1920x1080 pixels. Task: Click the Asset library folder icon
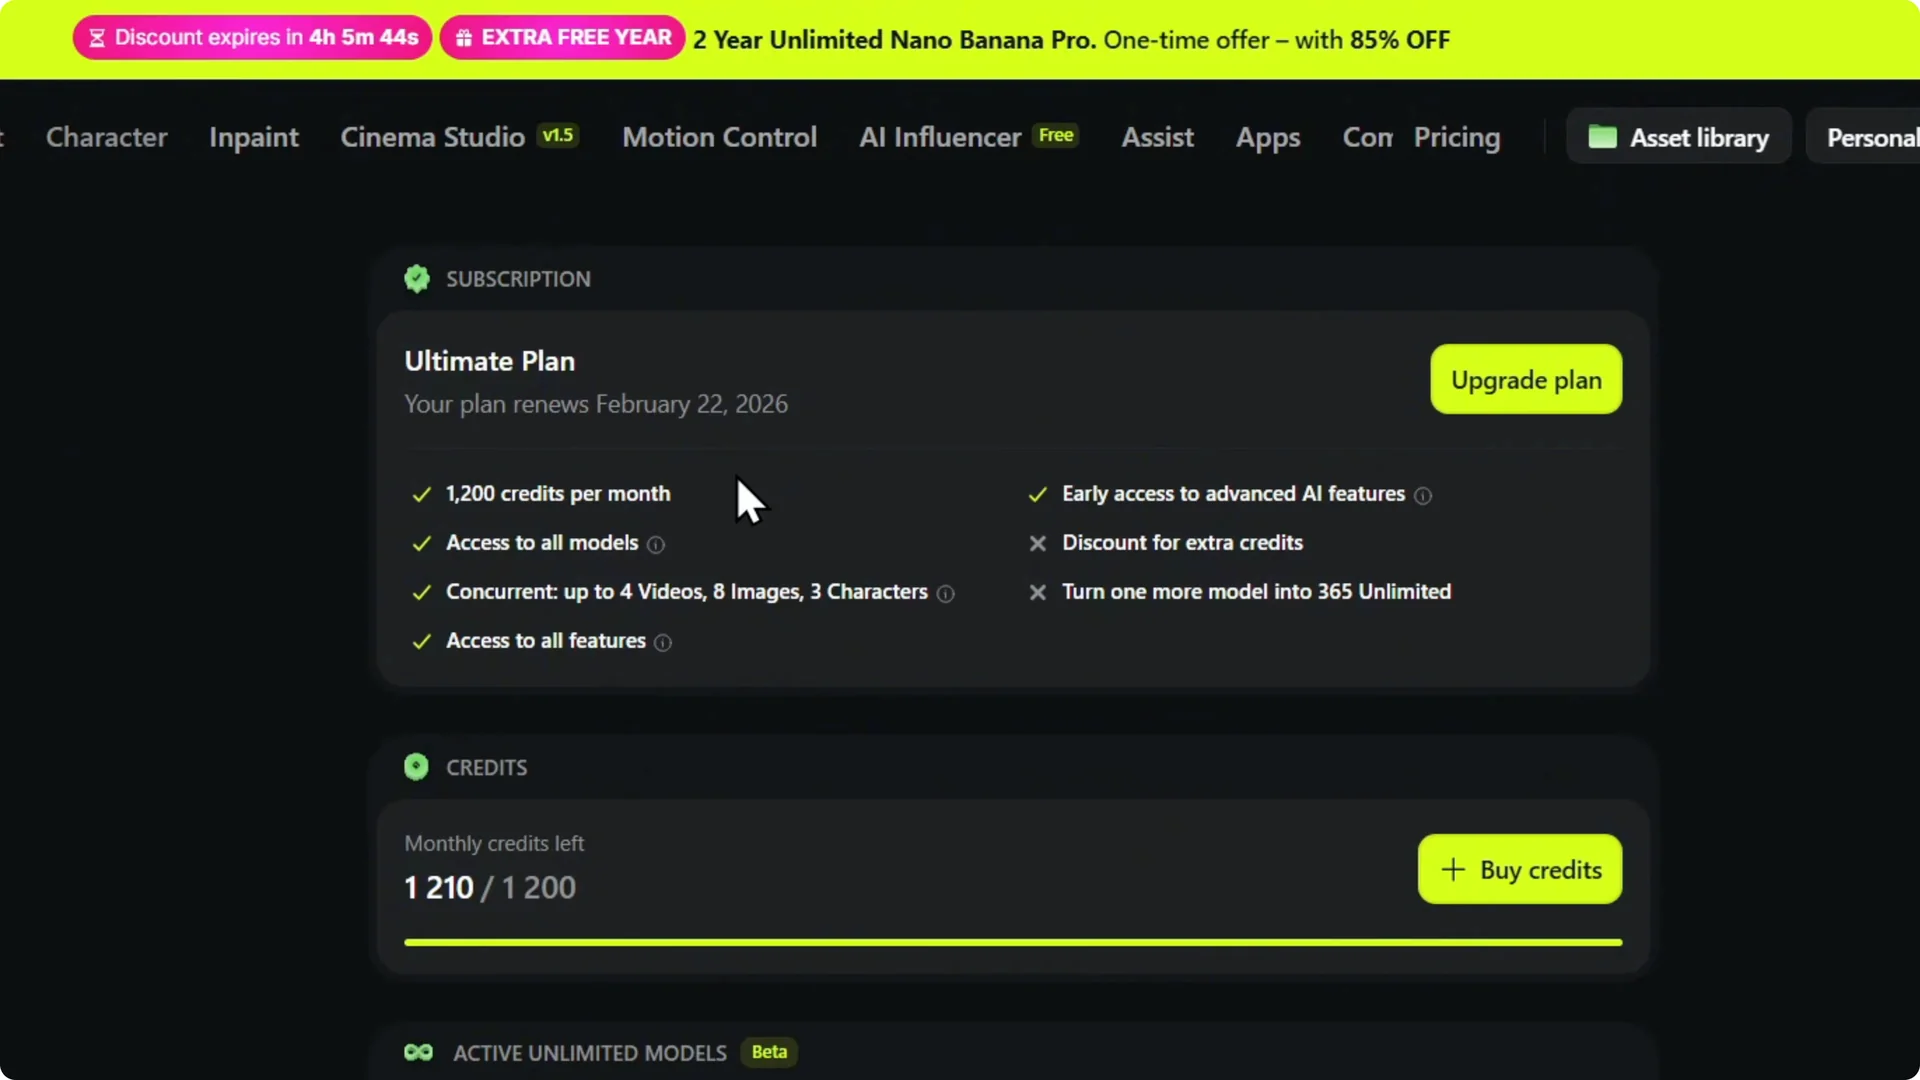tap(1603, 137)
